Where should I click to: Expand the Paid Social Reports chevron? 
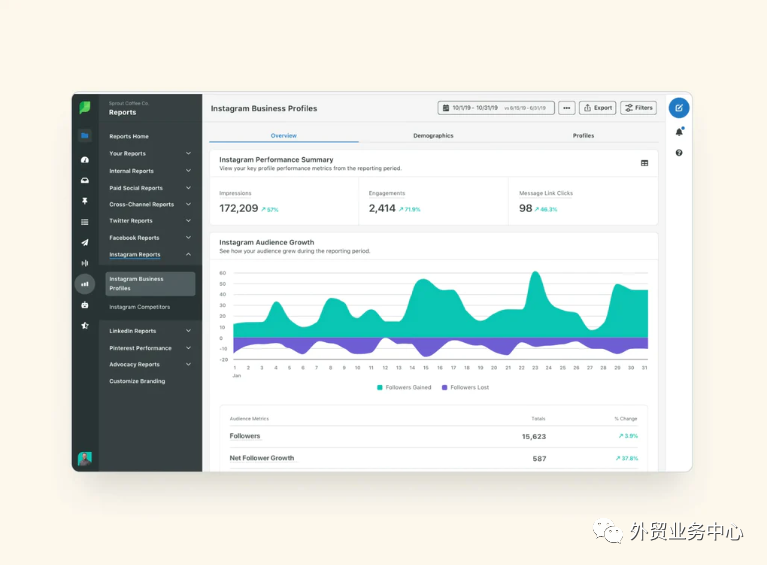point(189,188)
